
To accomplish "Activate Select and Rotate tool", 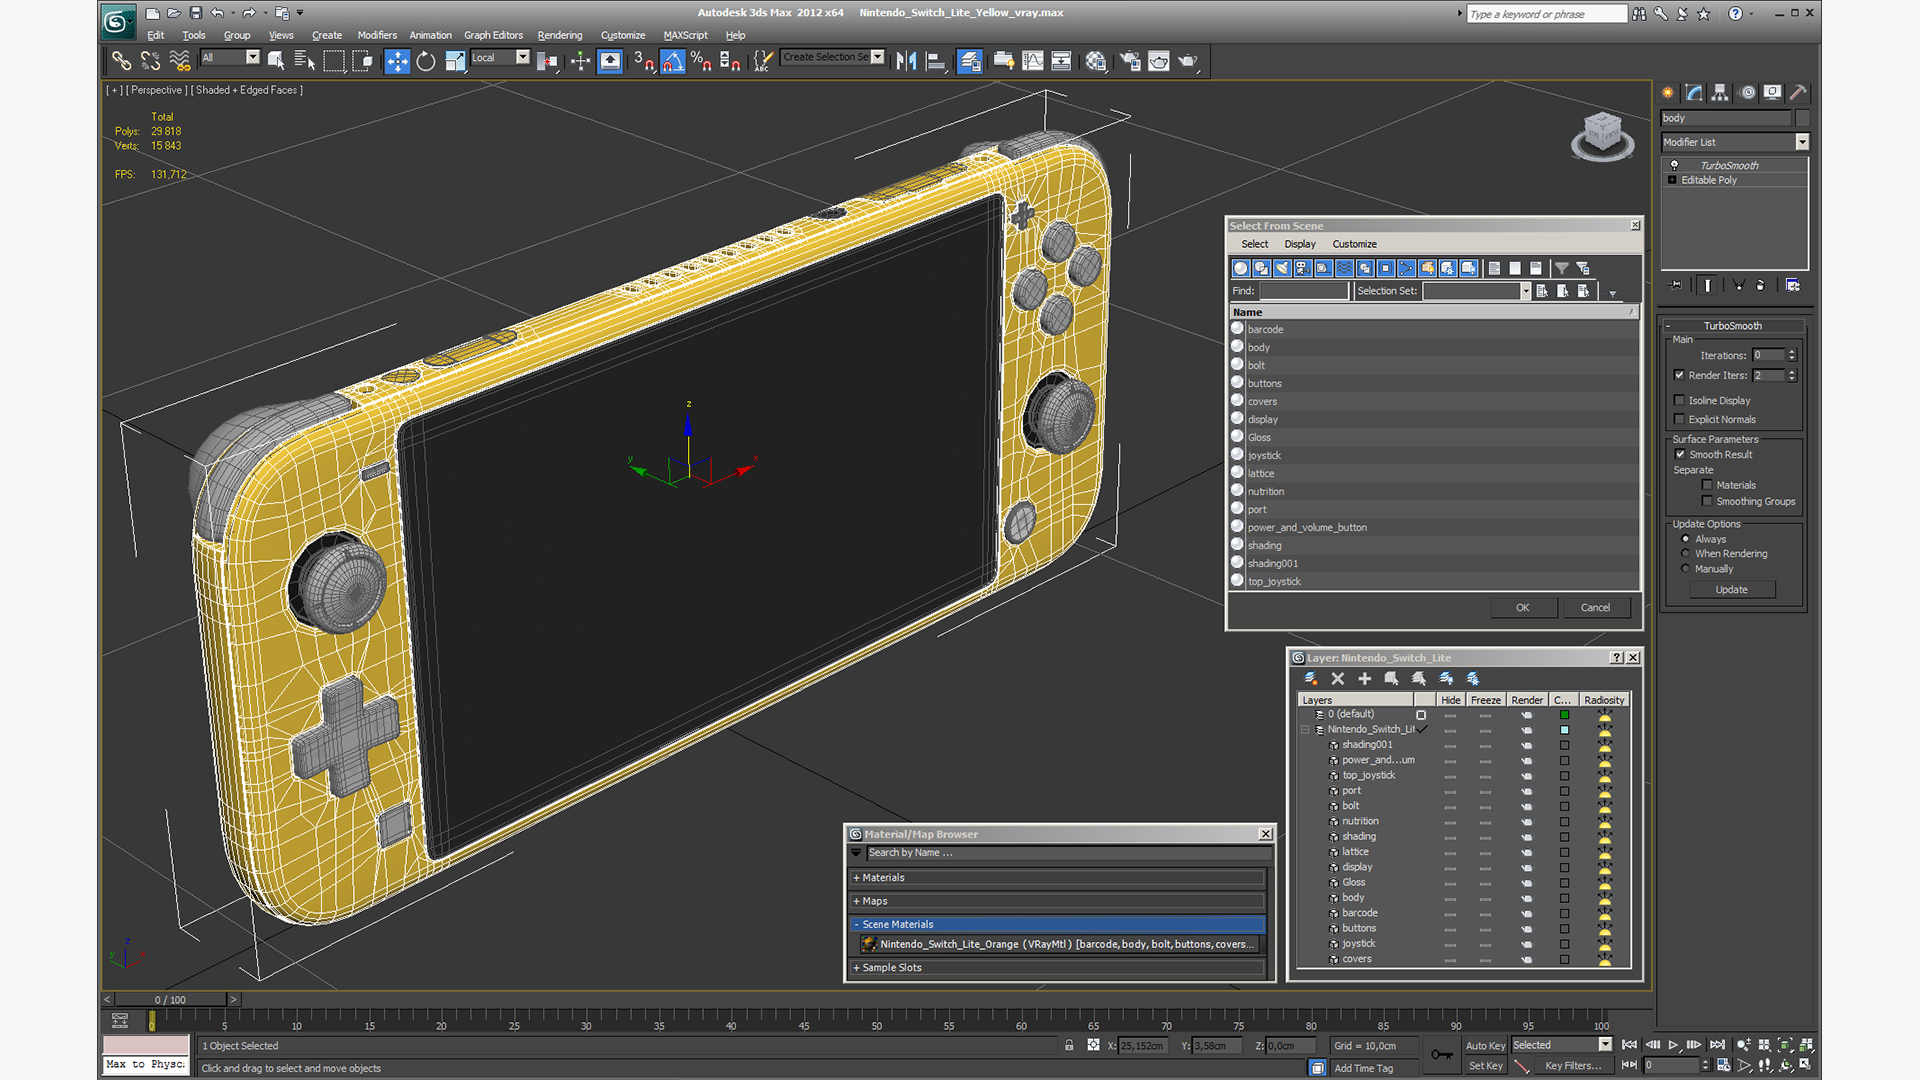I will click(x=426, y=61).
